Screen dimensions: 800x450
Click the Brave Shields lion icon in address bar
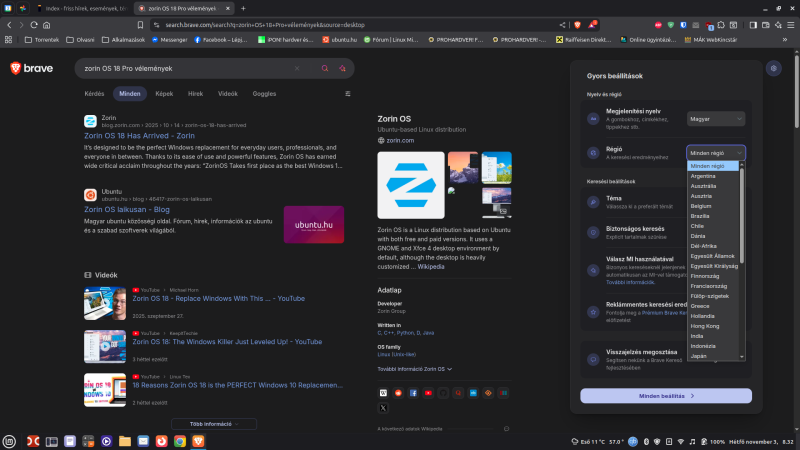pos(578,24)
